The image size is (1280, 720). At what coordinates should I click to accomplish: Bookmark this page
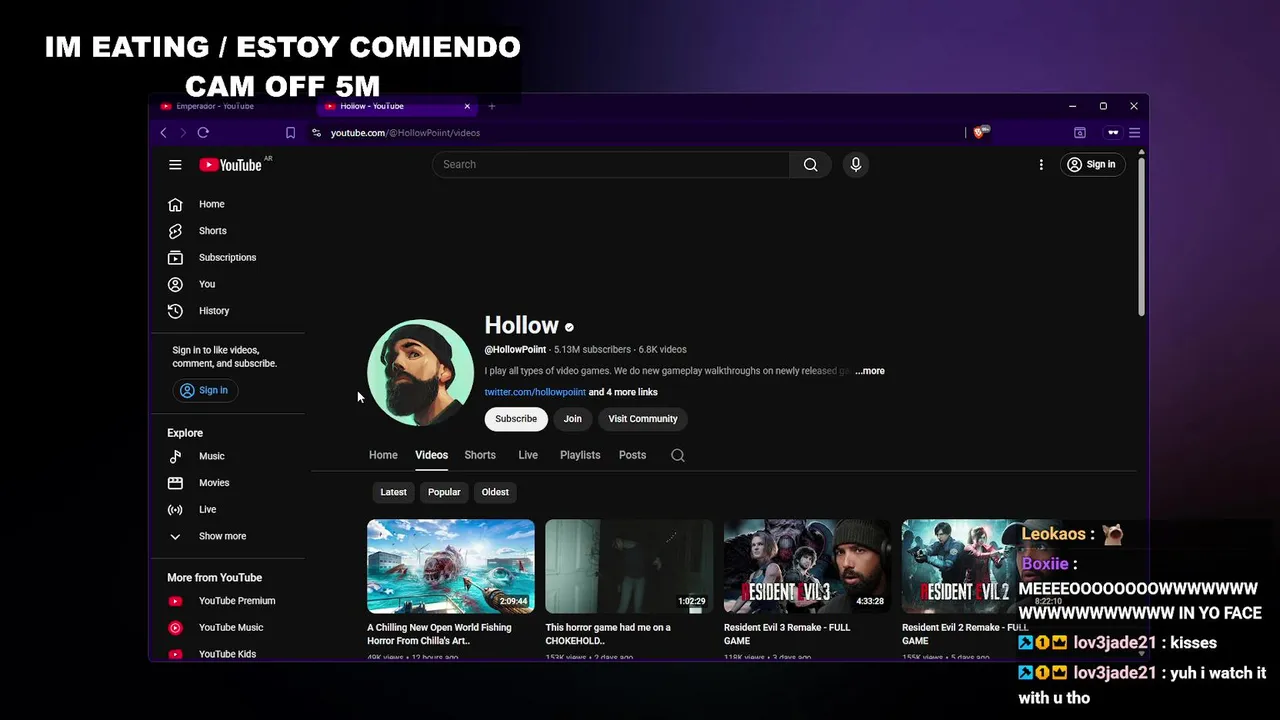290,132
